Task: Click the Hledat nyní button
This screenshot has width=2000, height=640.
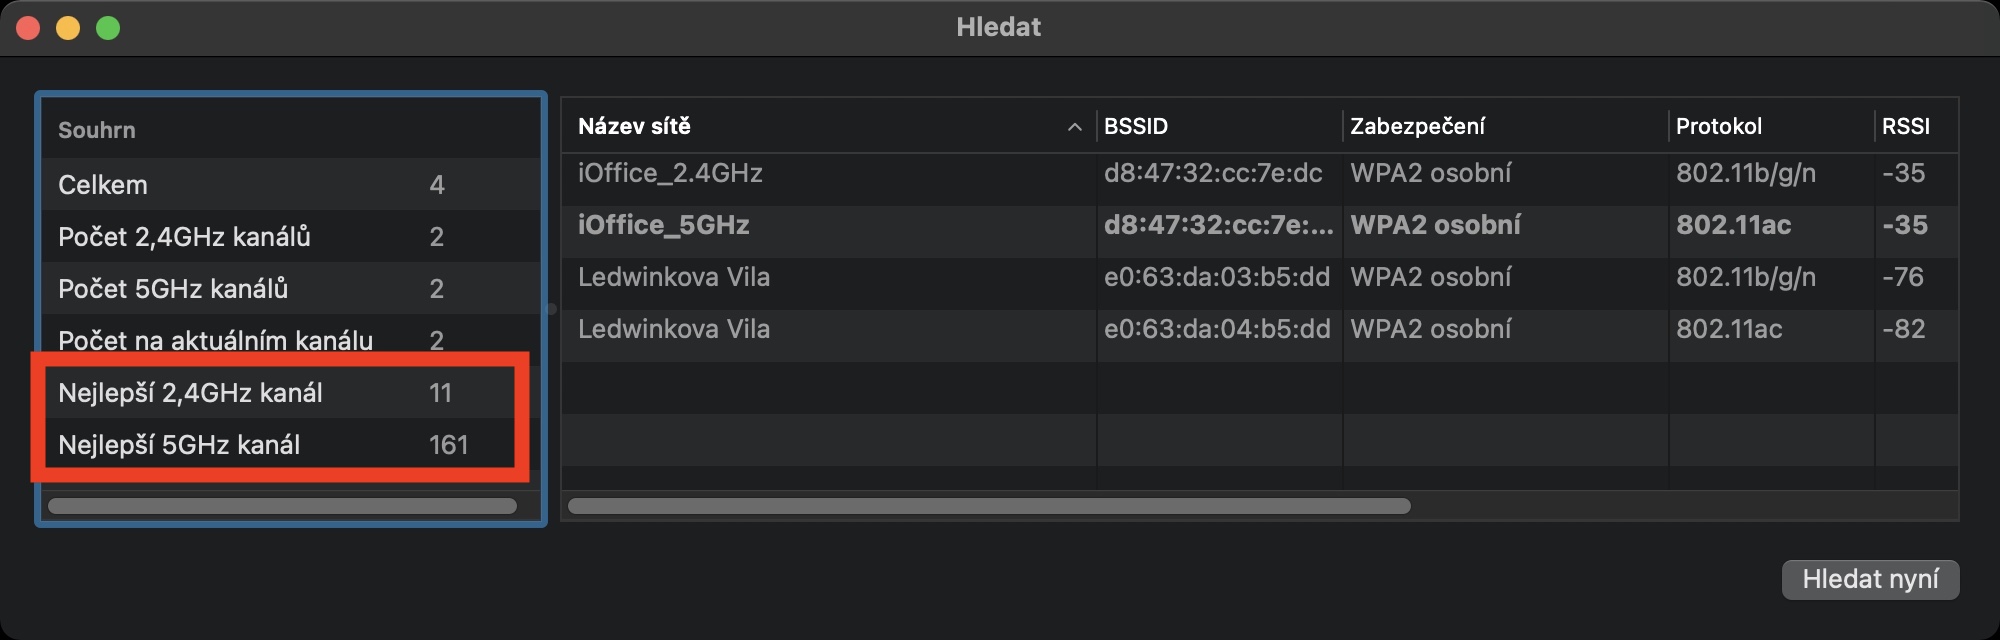Action: (x=1869, y=579)
